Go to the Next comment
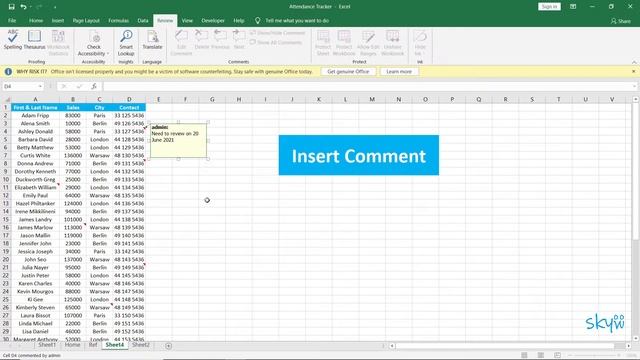 click(239, 40)
